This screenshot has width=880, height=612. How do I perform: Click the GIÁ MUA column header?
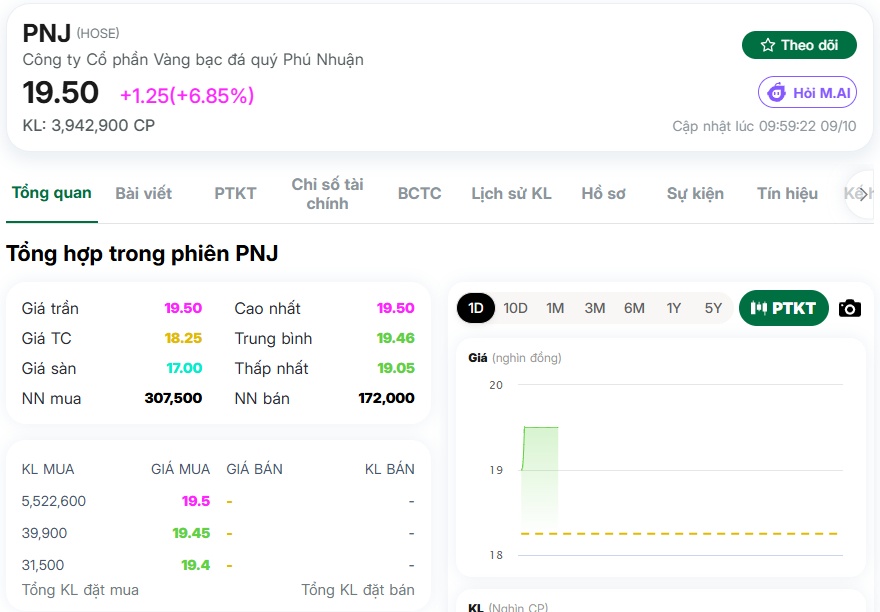click(x=180, y=469)
